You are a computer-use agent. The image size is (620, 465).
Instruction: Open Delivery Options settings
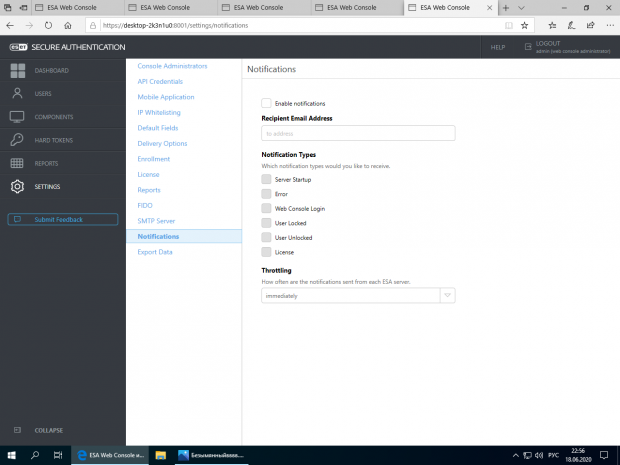click(162, 143)
